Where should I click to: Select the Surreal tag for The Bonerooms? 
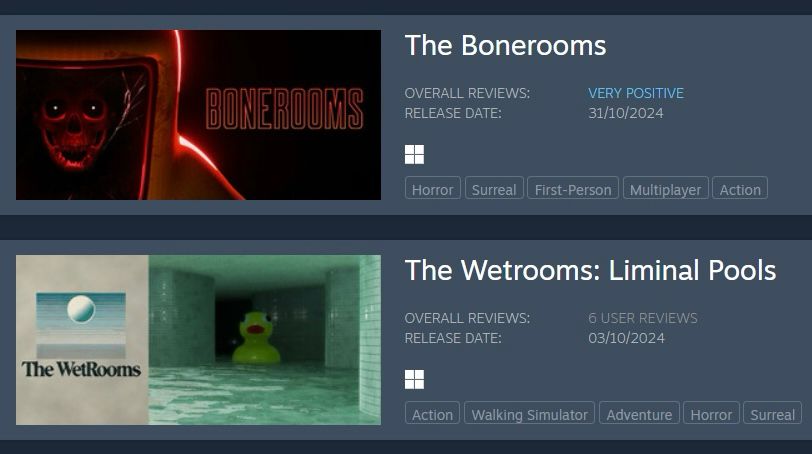click(494, 189)
